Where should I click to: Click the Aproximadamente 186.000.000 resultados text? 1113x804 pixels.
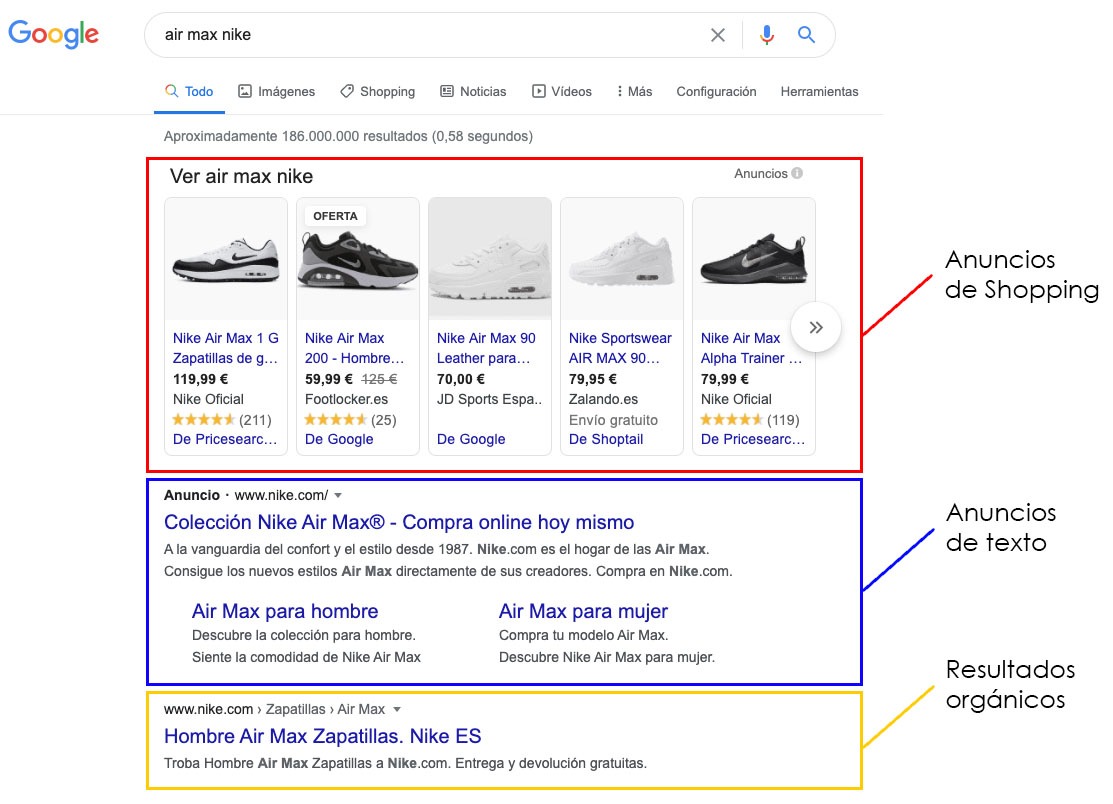349,136
